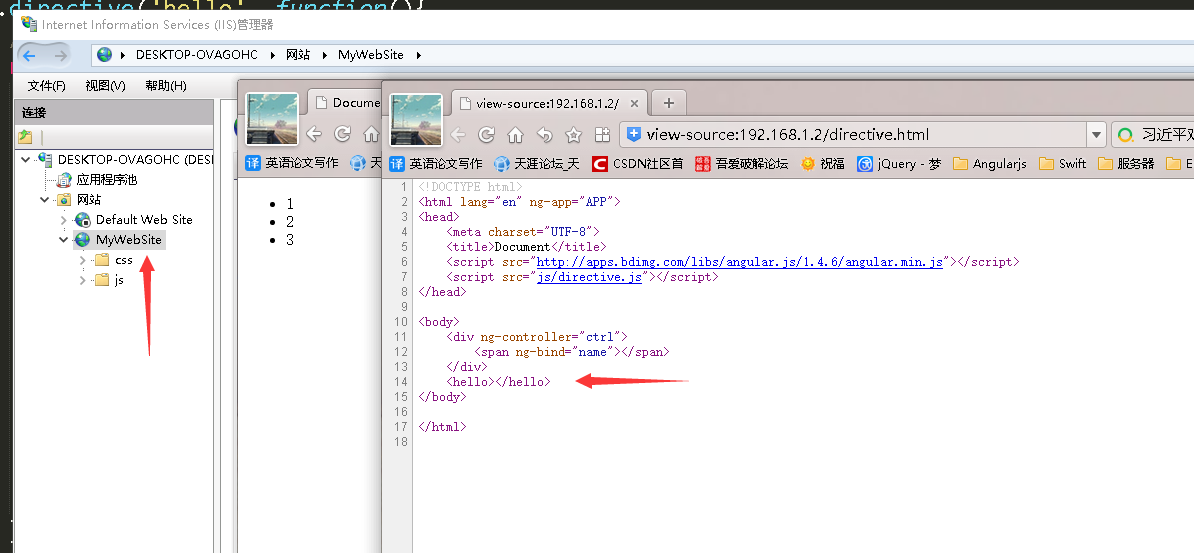Go forward in IIS Manager navigation
The image size is (1194, 553).
(x=60, y=55)
